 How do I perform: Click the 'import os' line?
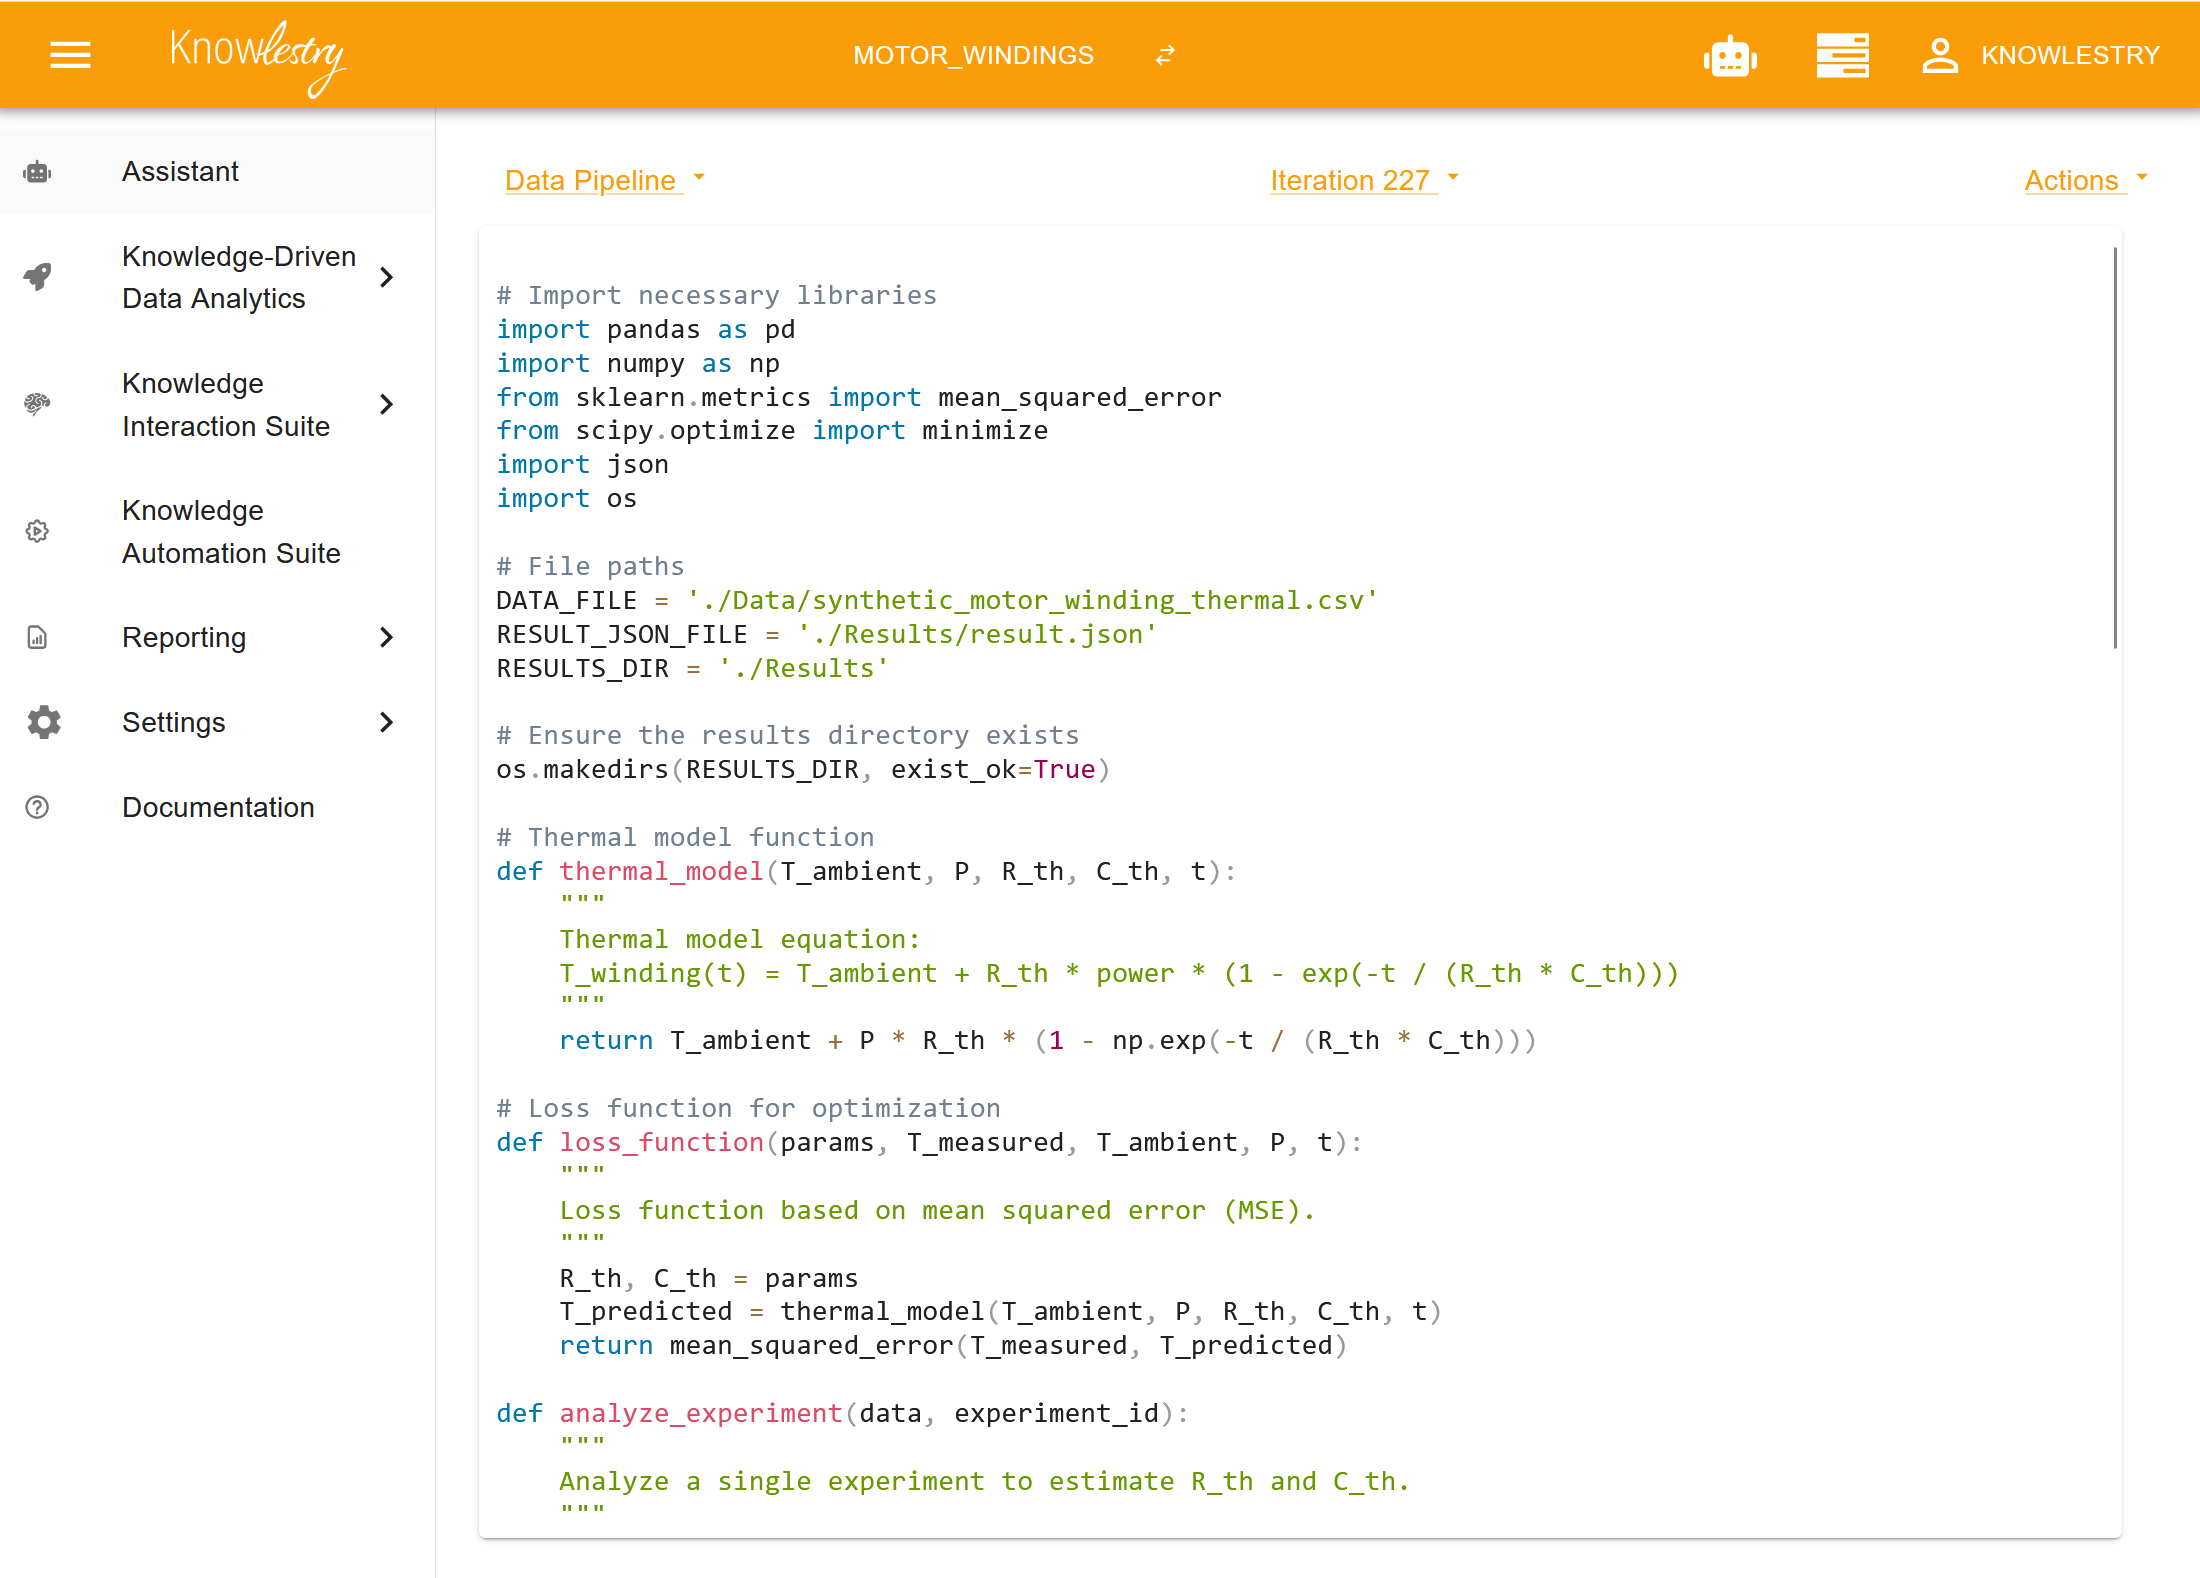point(567,498)
